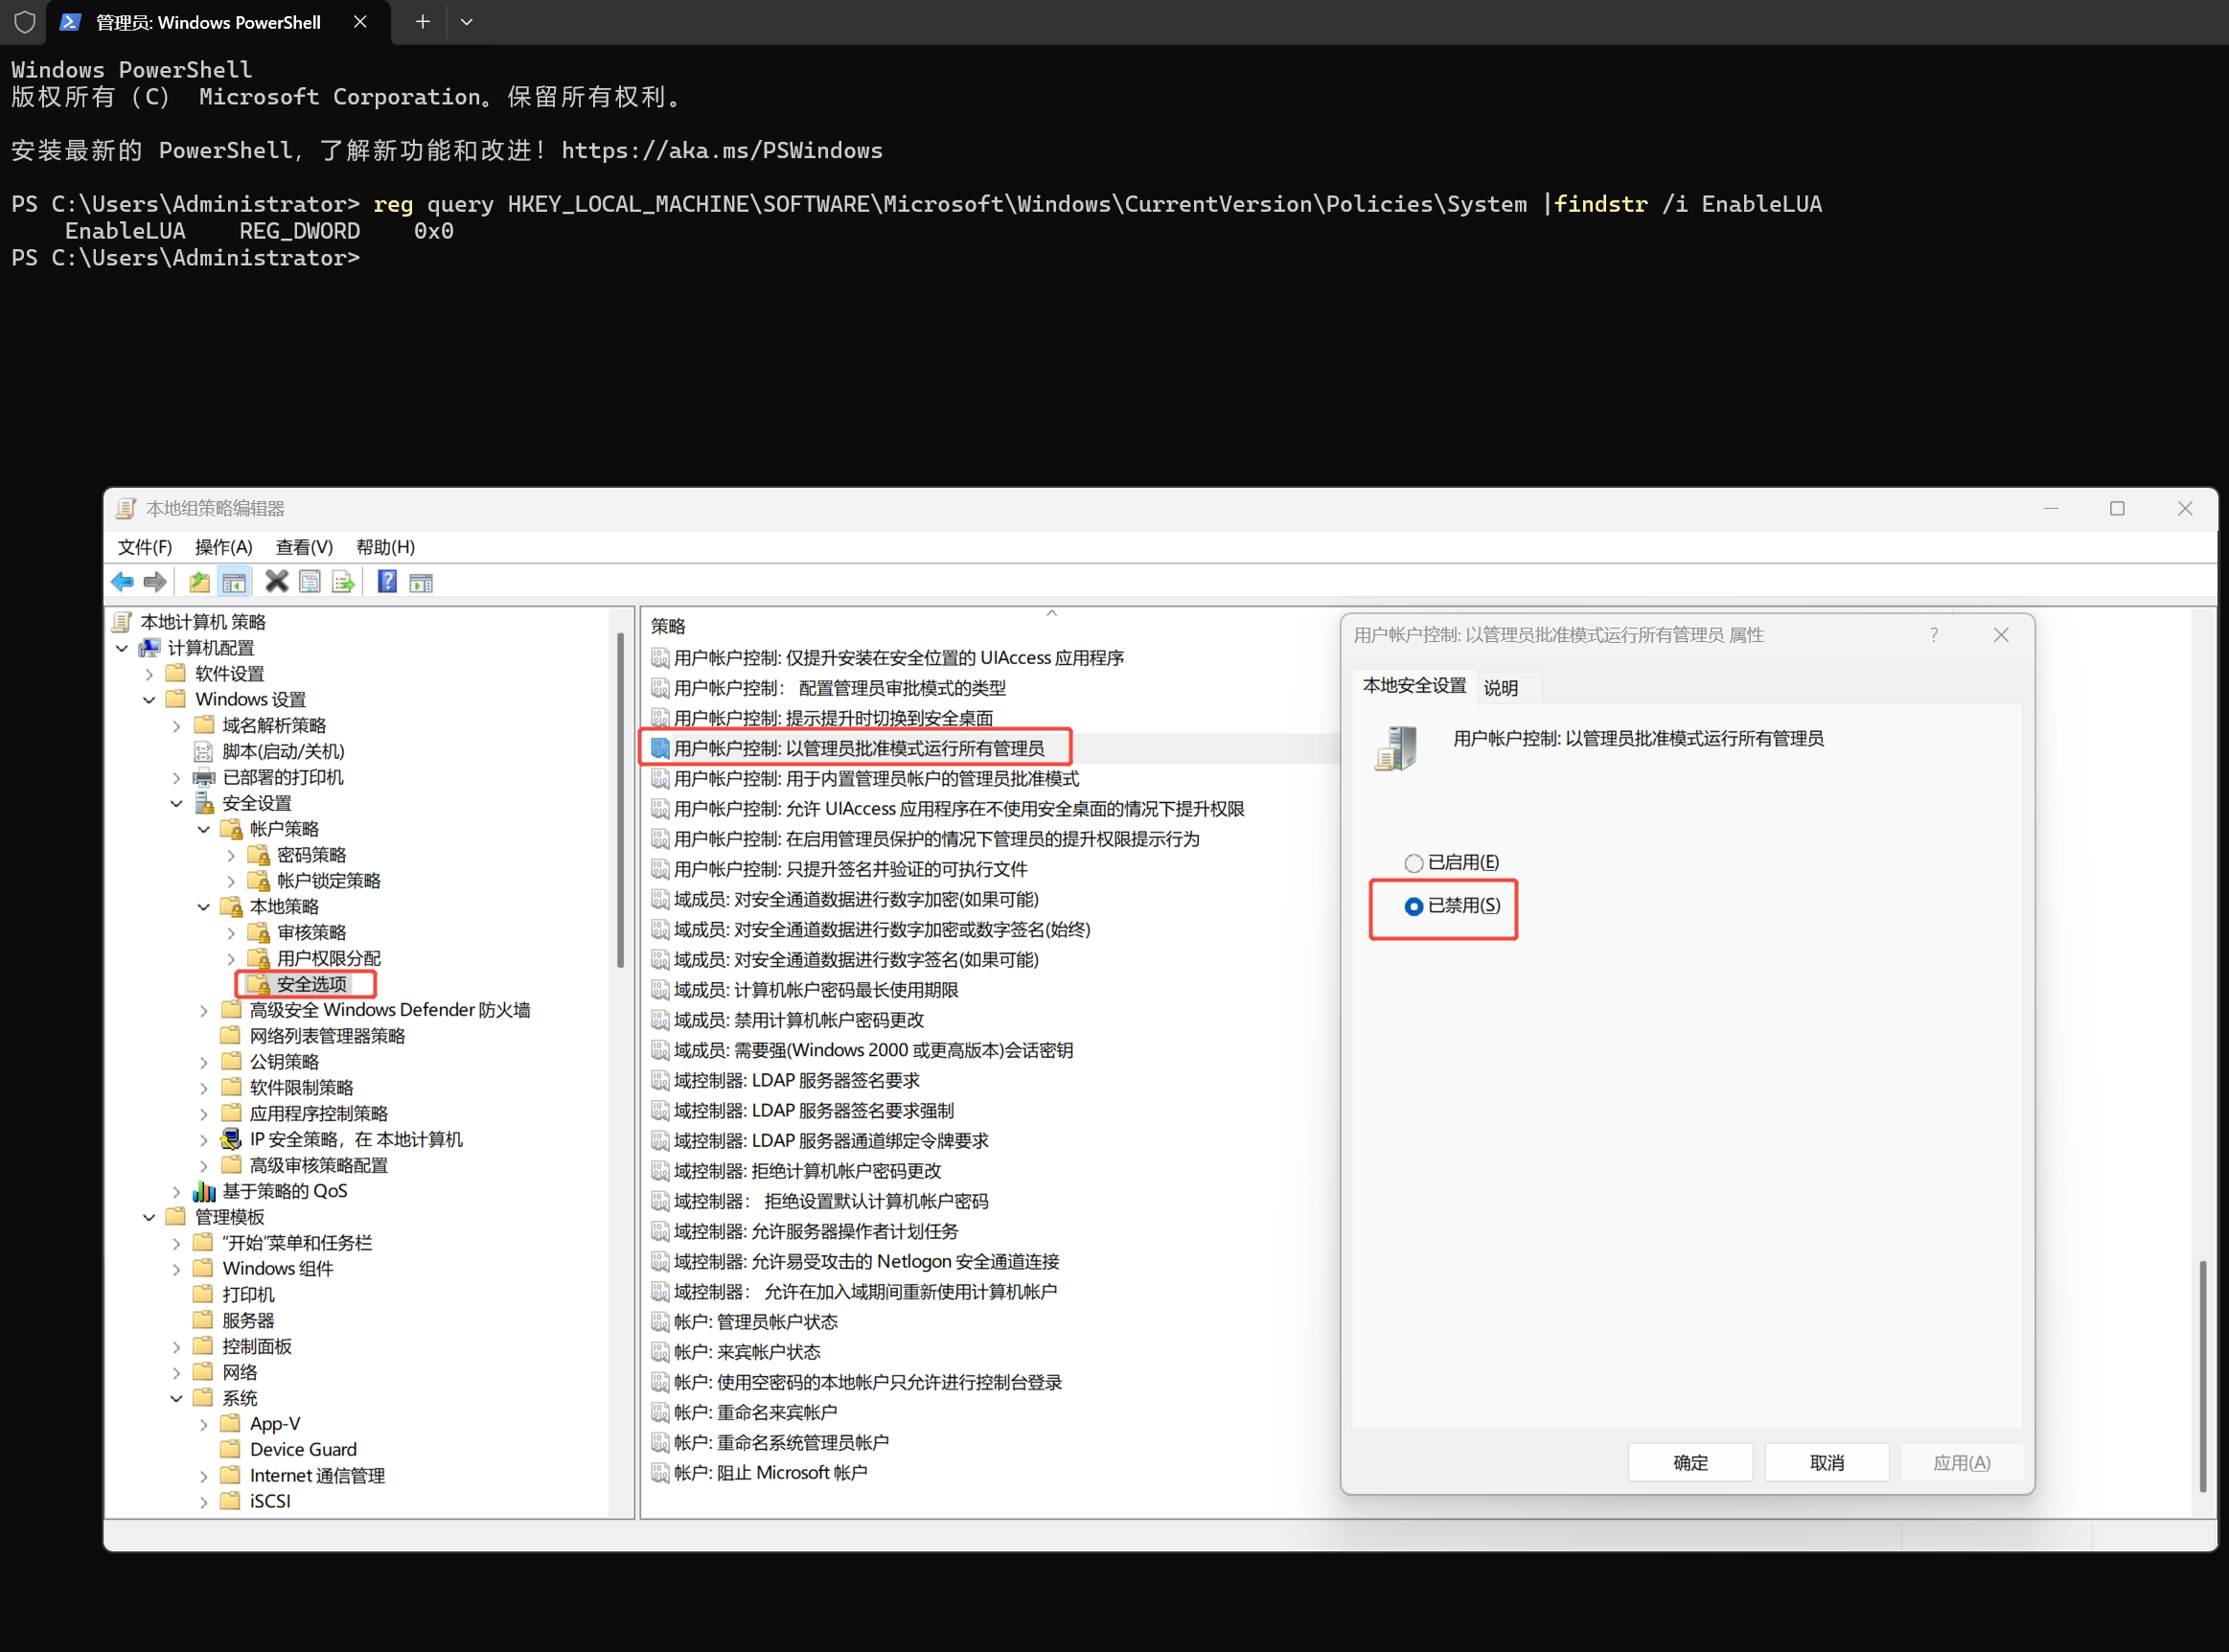Click the 取消 button
This screenshot has width=2229, height=1652.
[1826, 1462]
